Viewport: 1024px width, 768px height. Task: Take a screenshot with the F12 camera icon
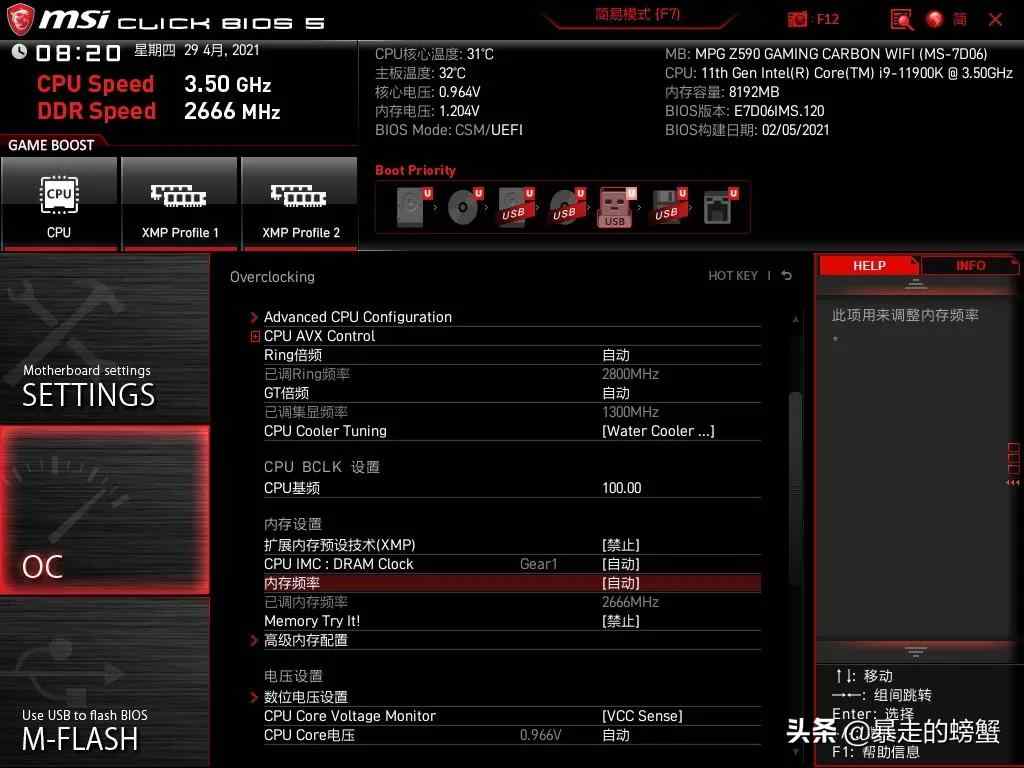pos(797,20)
